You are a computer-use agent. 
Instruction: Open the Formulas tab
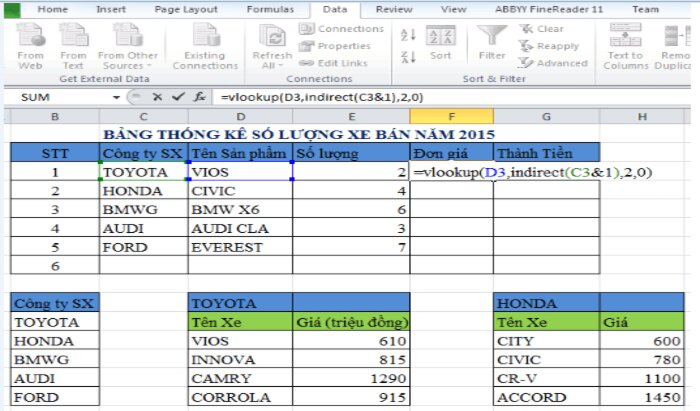pos(270,9)
